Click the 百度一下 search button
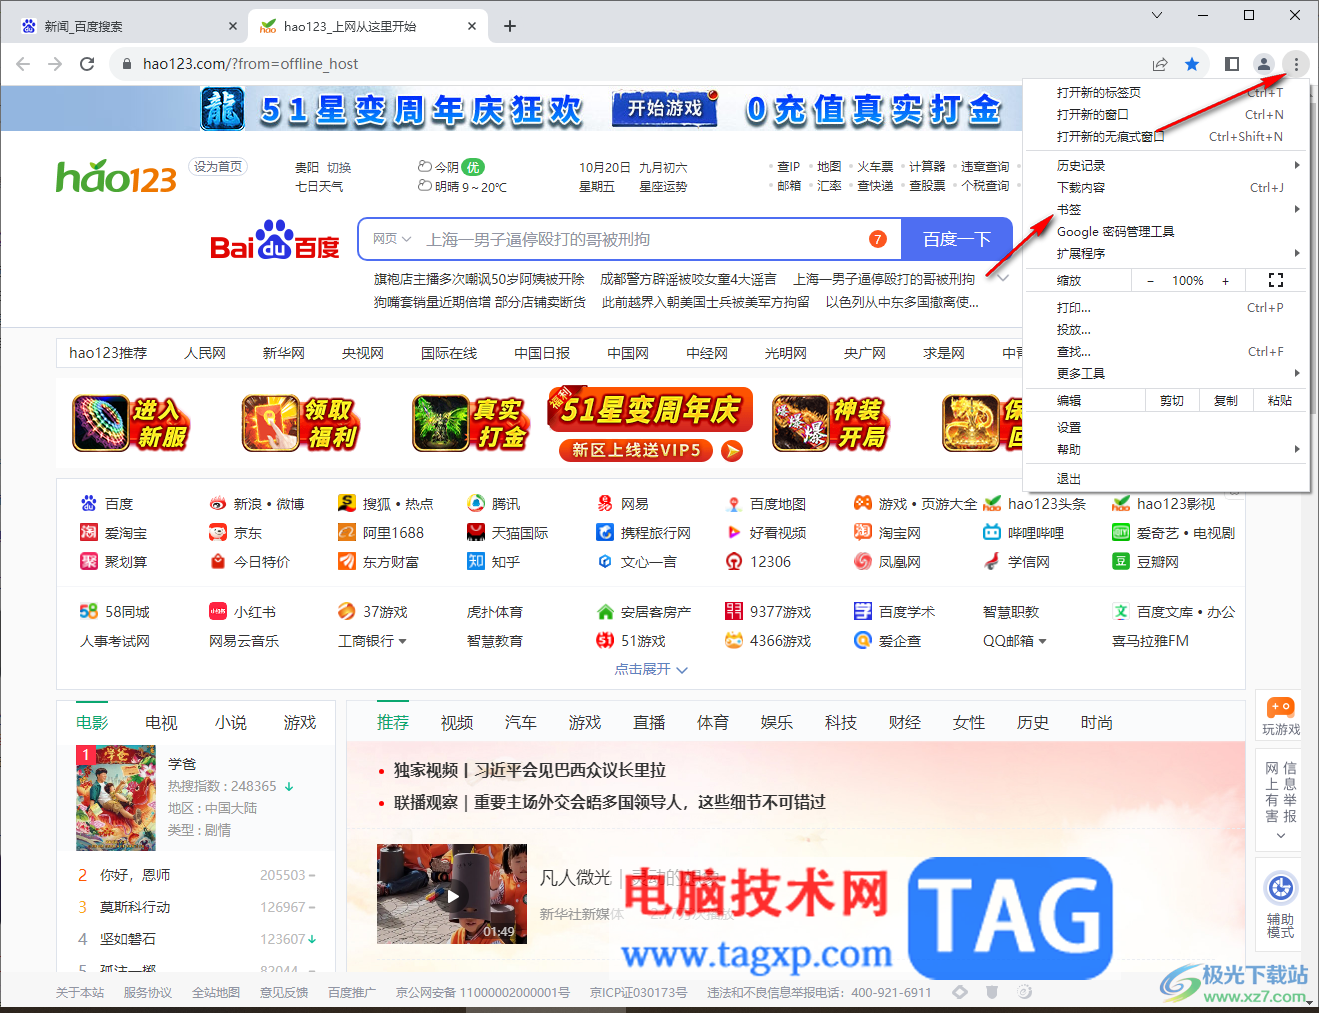Viewport: 1319px width, 1013px height. [x=956, y=239]
